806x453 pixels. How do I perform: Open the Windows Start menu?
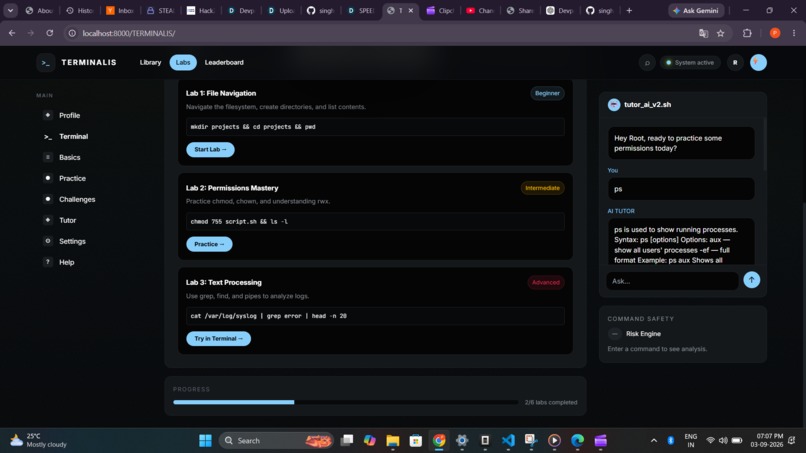pos(205,441)
